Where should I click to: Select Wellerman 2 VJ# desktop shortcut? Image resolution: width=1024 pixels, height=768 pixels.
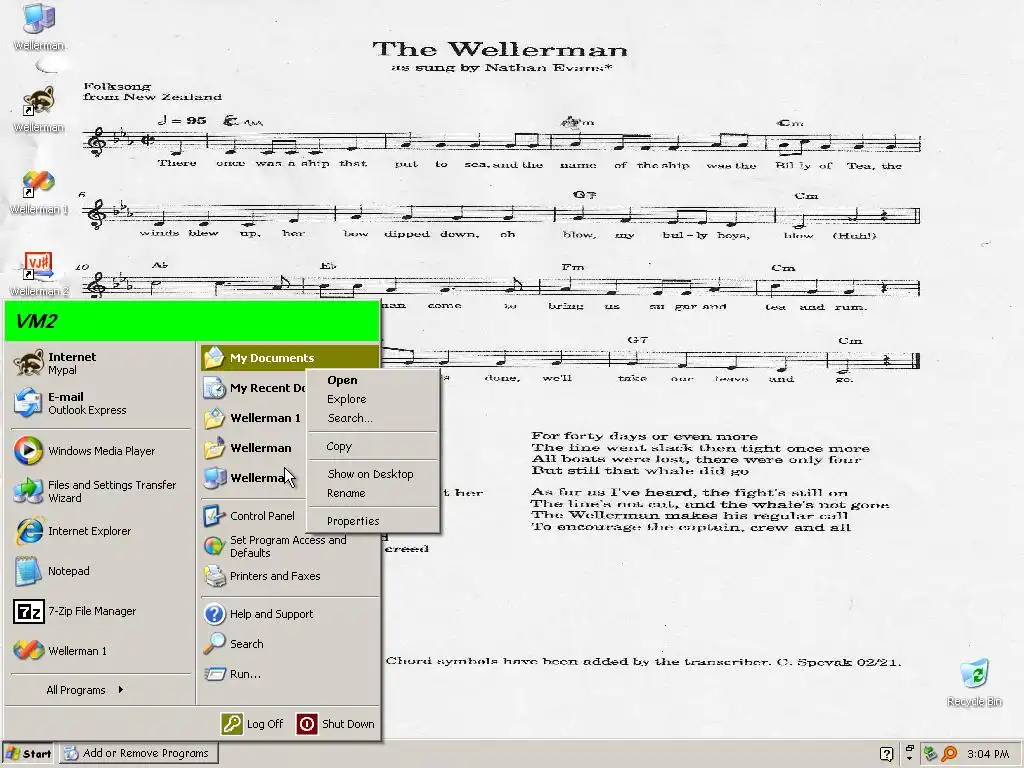[x=39, y=273]
